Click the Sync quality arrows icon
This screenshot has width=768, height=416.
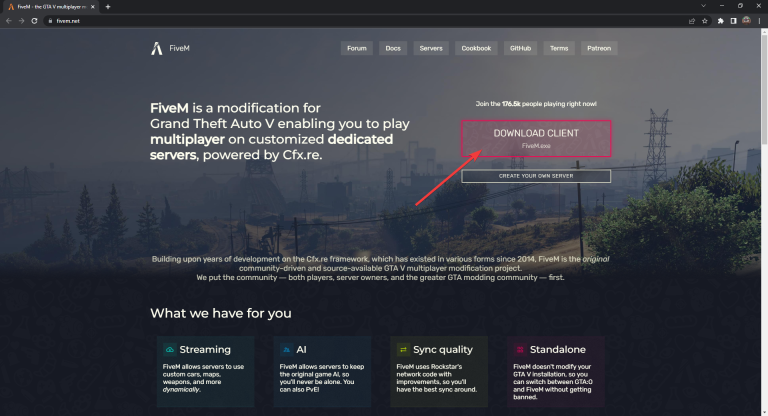(403, 350)
